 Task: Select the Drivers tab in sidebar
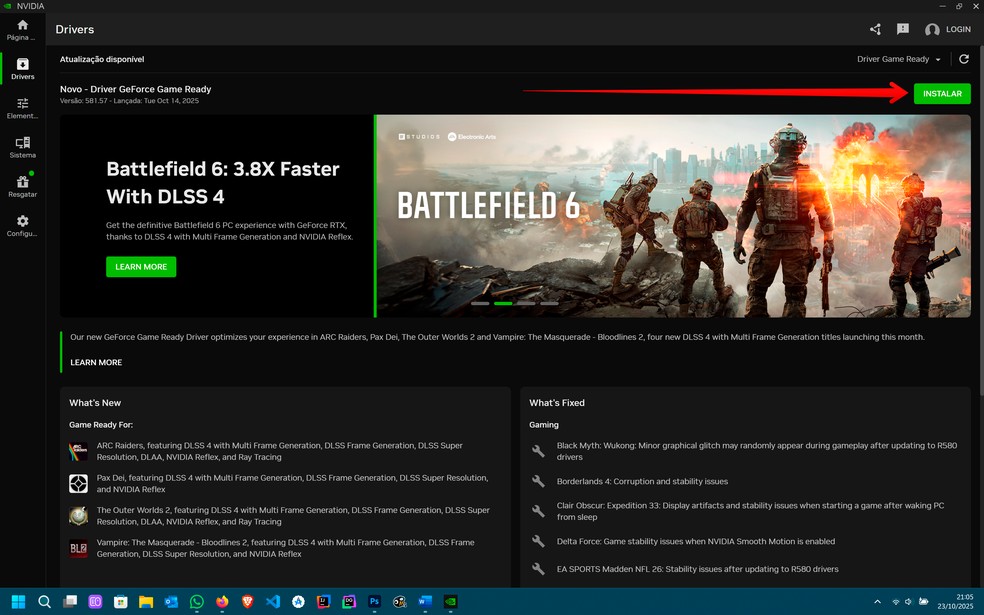pyautogui.click(x=22, y=69)
